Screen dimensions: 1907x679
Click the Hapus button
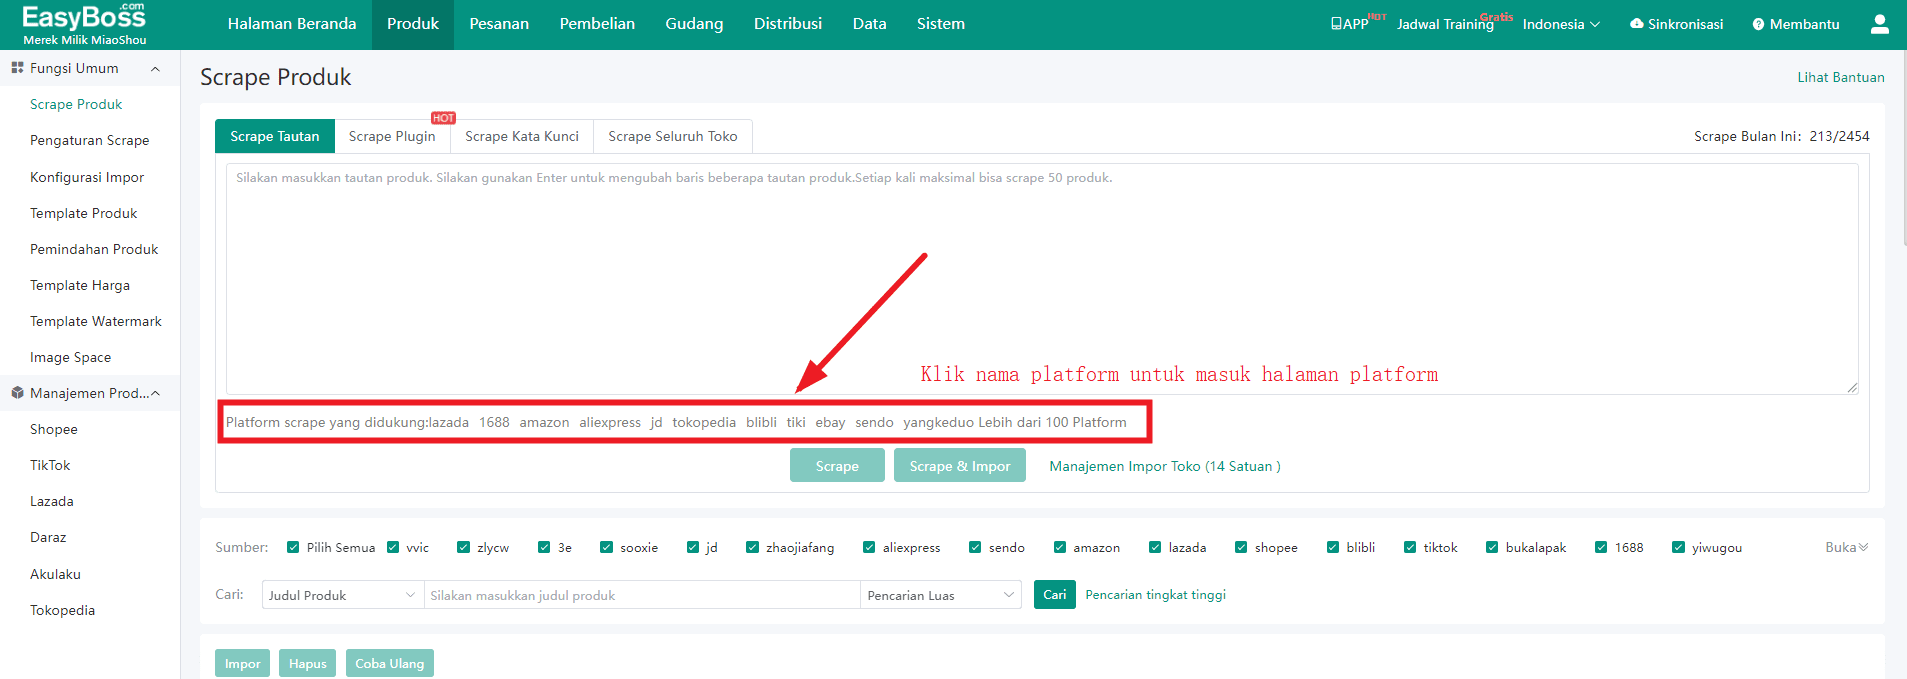point(308,664)
